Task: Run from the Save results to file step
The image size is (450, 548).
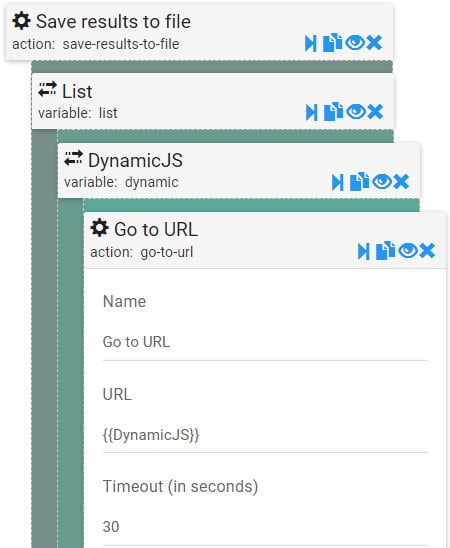Action: 311,43
